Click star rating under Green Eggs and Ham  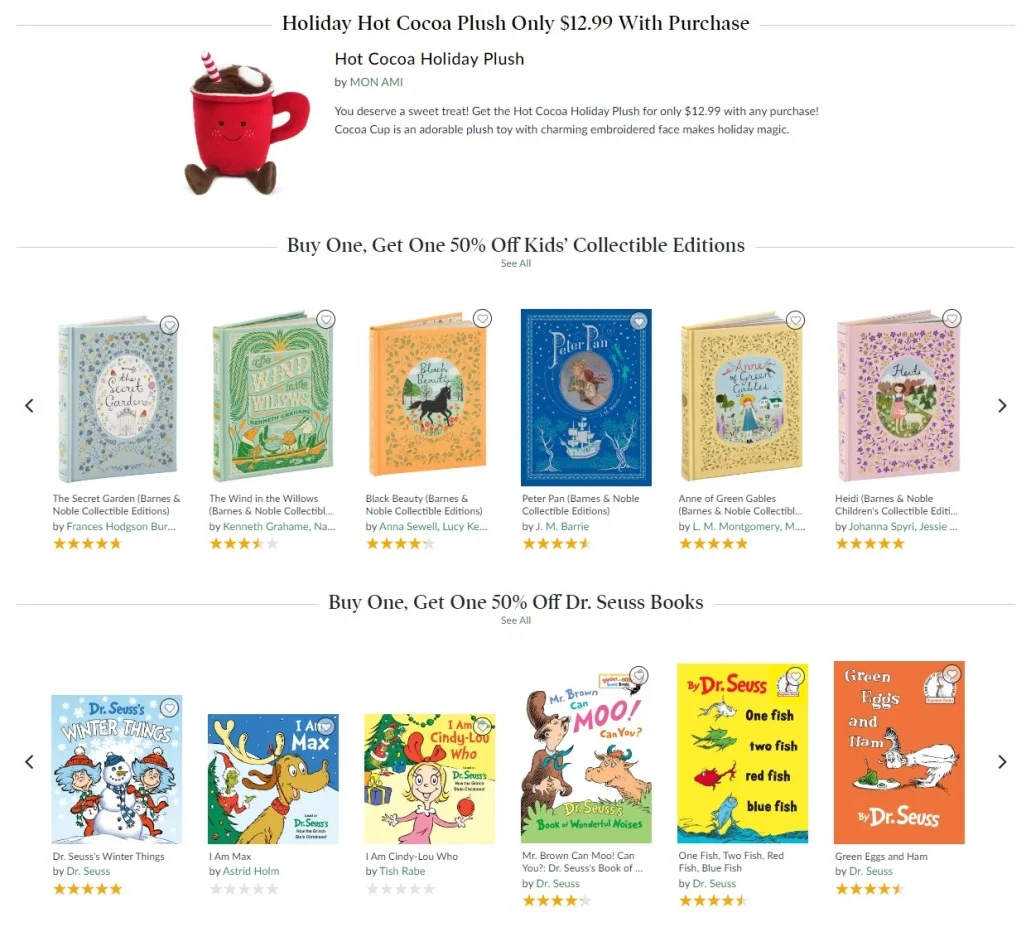pos(869,889)
